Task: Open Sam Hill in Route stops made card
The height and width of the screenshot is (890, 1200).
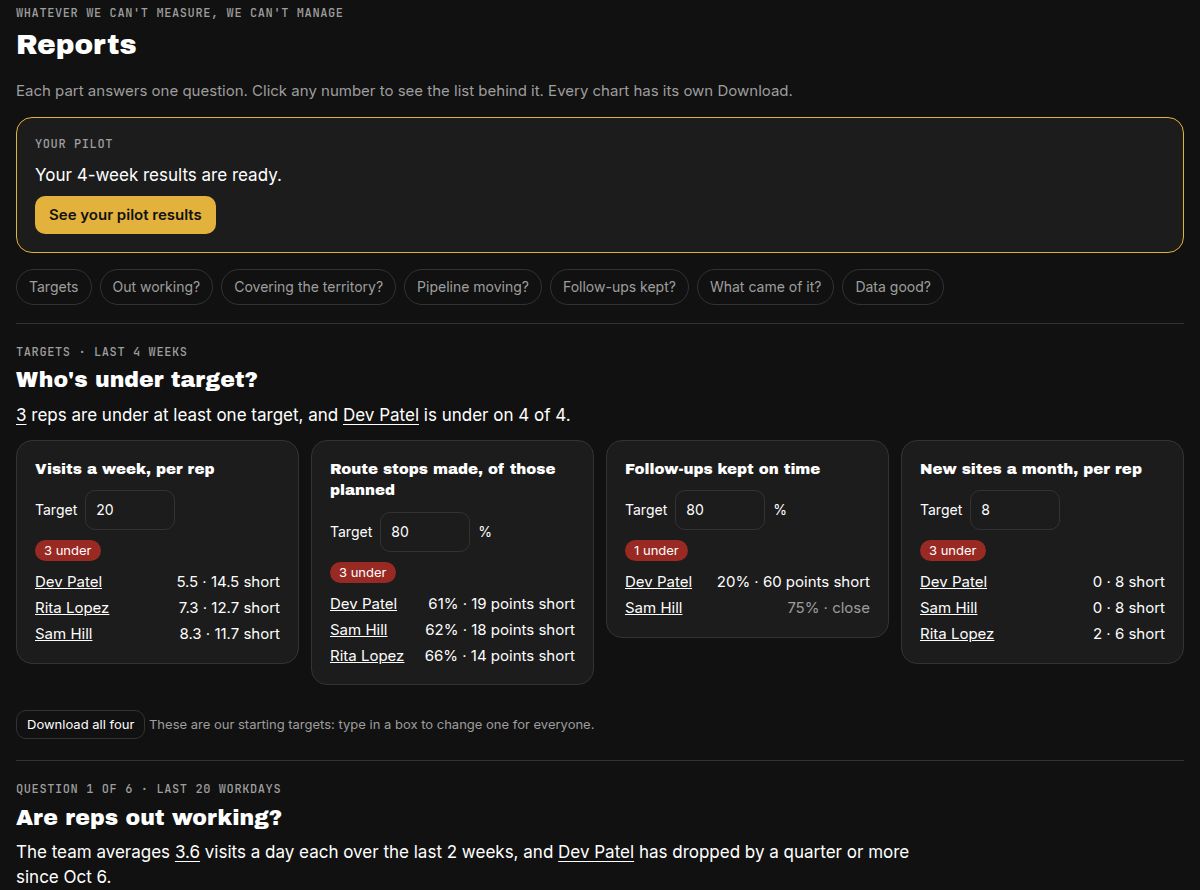Action: (x=359, y=630)
